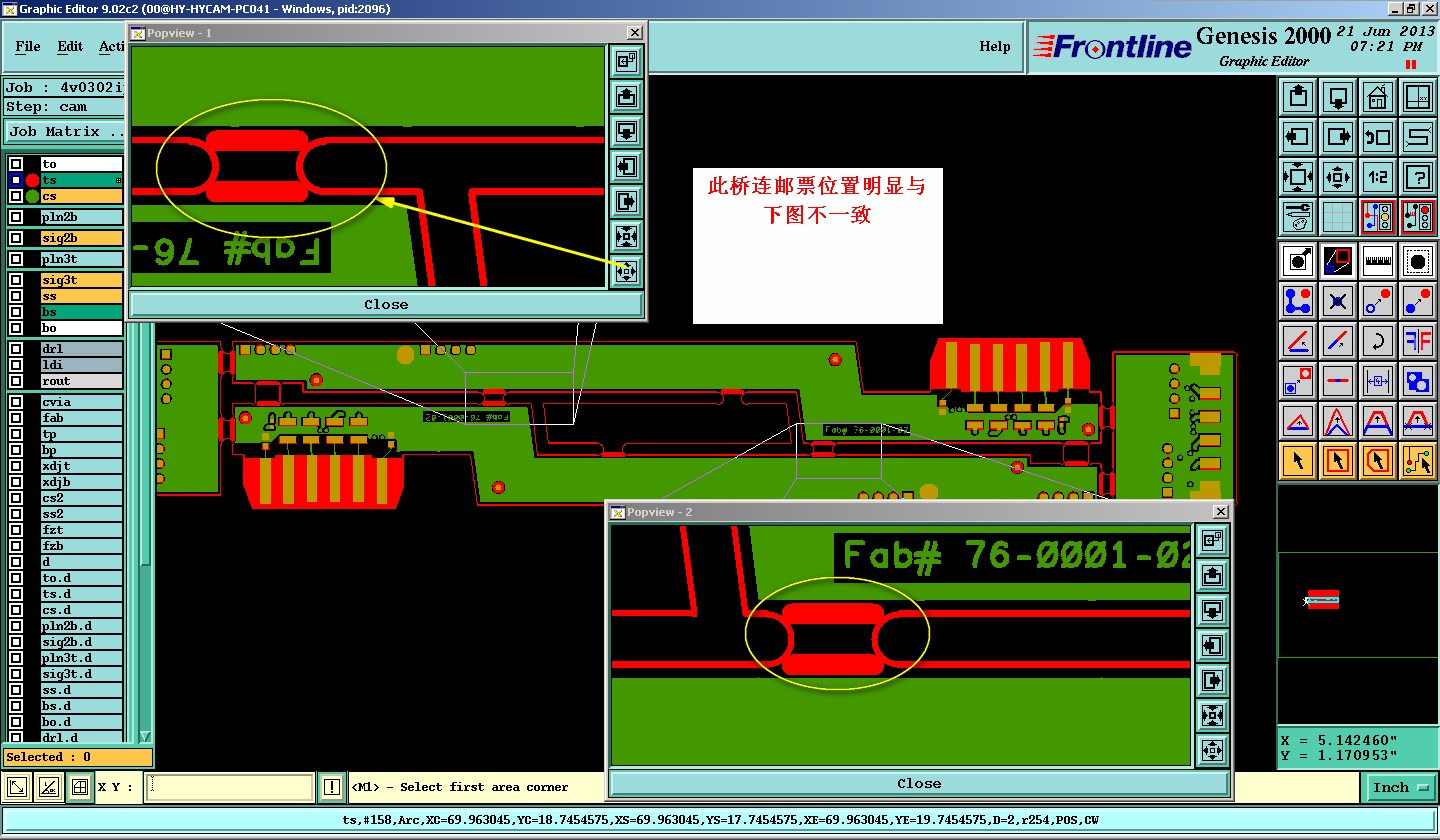Click the rotate arrow tool icon
The image size is (1440, 840).
click(x=1378, y=340)
